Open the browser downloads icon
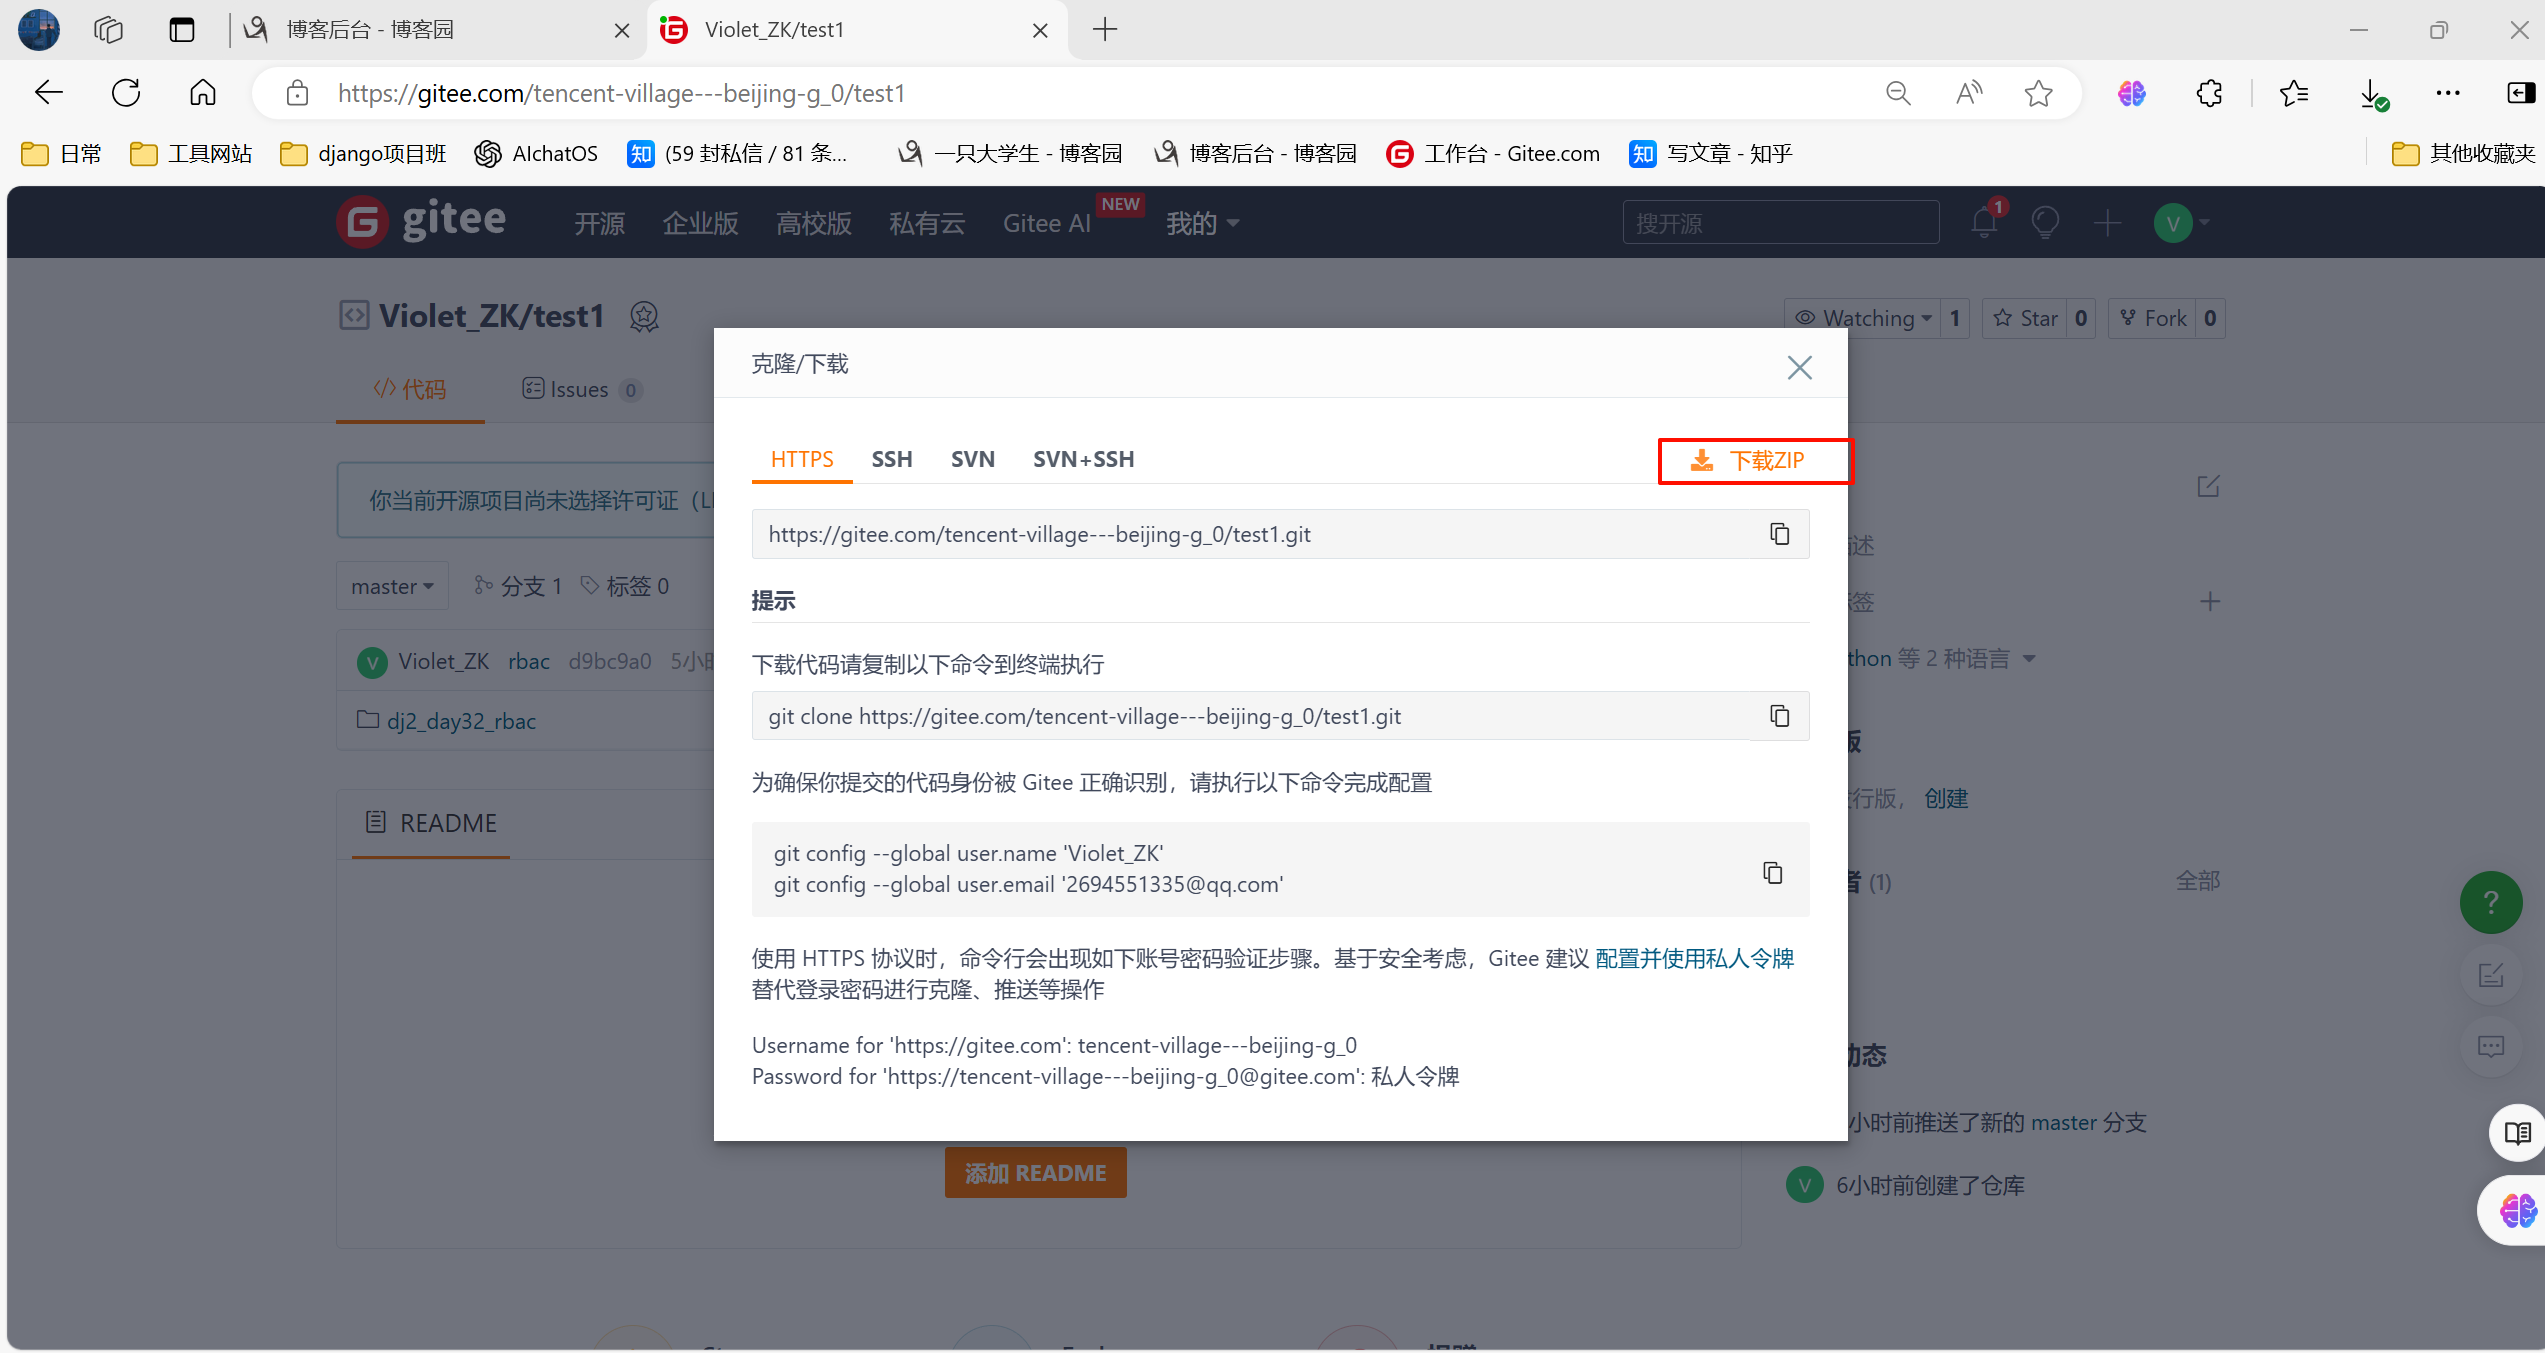The width and height of the screenshot is (2545, 1353). pos(2373,94)
